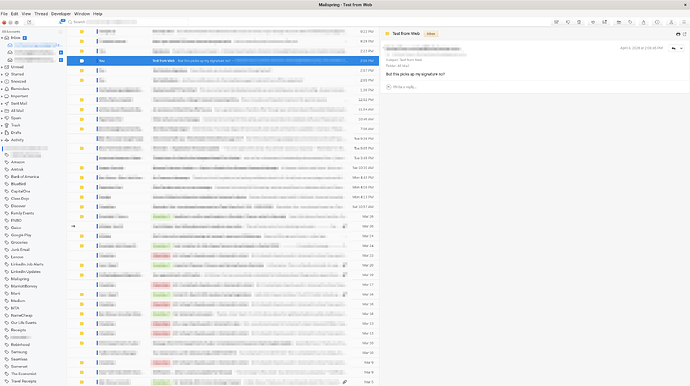Click the Inbox label tag on thread header
The height and width of the screenshot is (386, 690).
[x=431, y=34]
